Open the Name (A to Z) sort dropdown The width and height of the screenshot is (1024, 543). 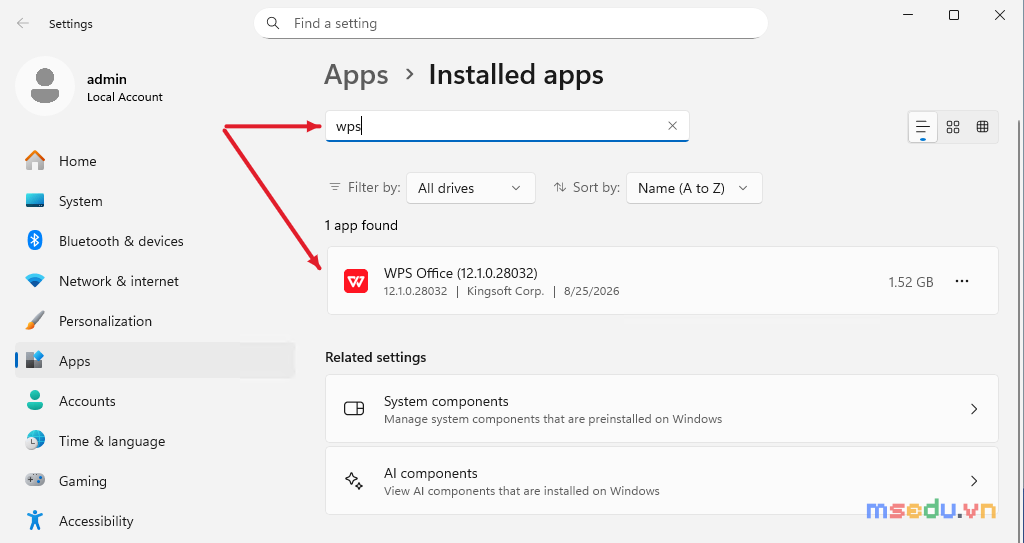pos(694,188)
